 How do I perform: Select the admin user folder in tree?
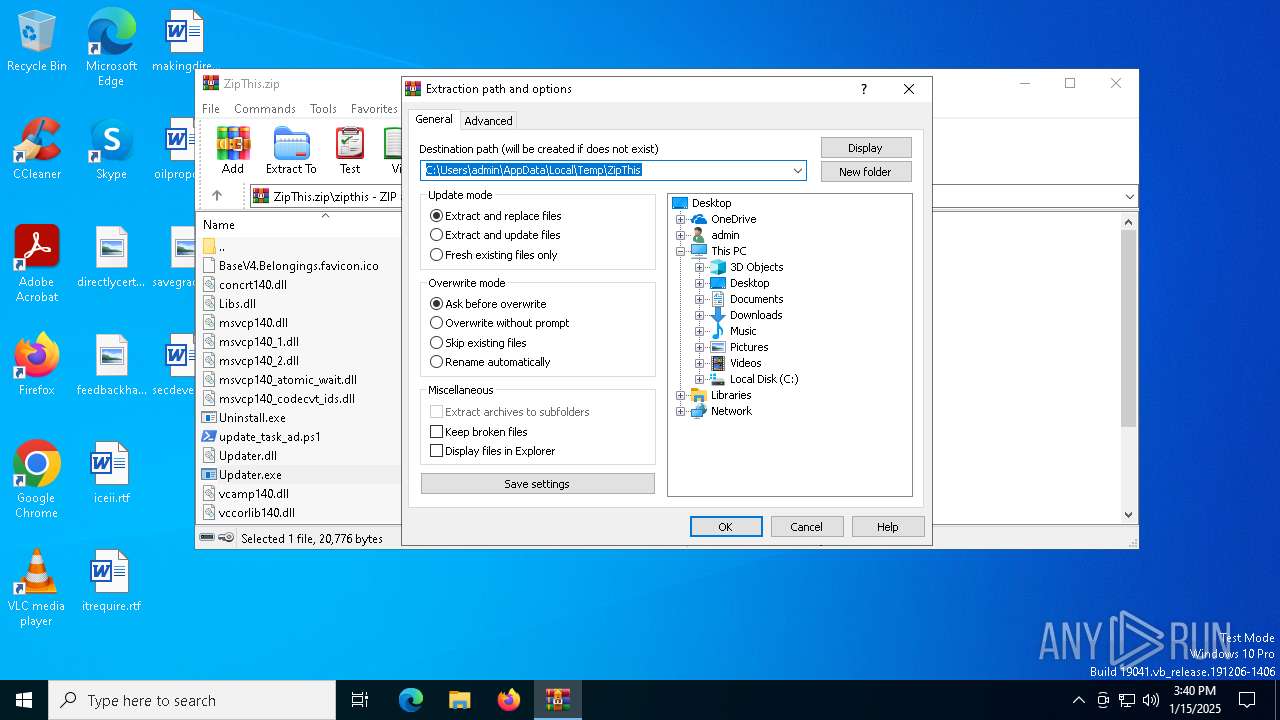(x=725, y=235)
